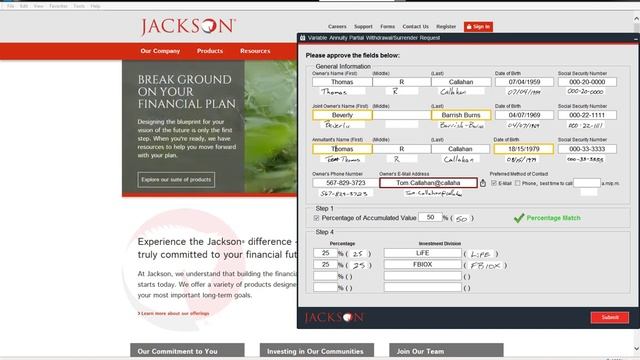Click the owner's e-mail address field

[428, 183]
